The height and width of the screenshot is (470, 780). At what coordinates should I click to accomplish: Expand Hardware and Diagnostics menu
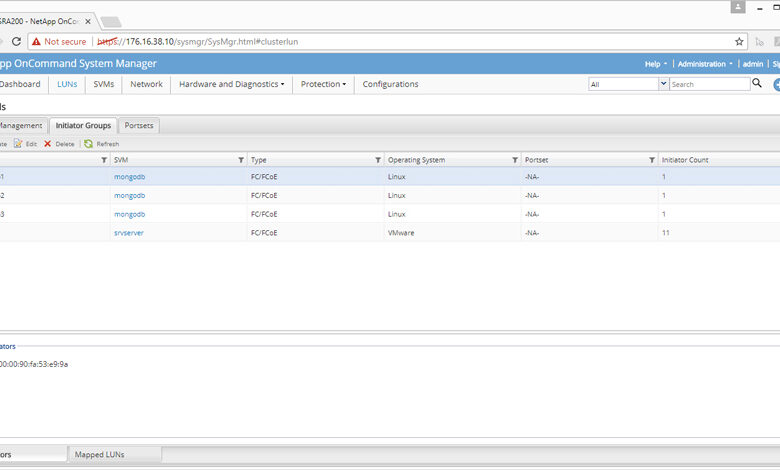click(232, 84)
